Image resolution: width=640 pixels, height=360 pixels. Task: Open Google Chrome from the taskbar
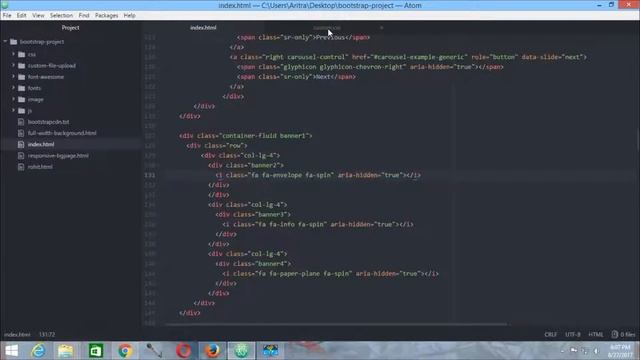click(x=125, y=351)
